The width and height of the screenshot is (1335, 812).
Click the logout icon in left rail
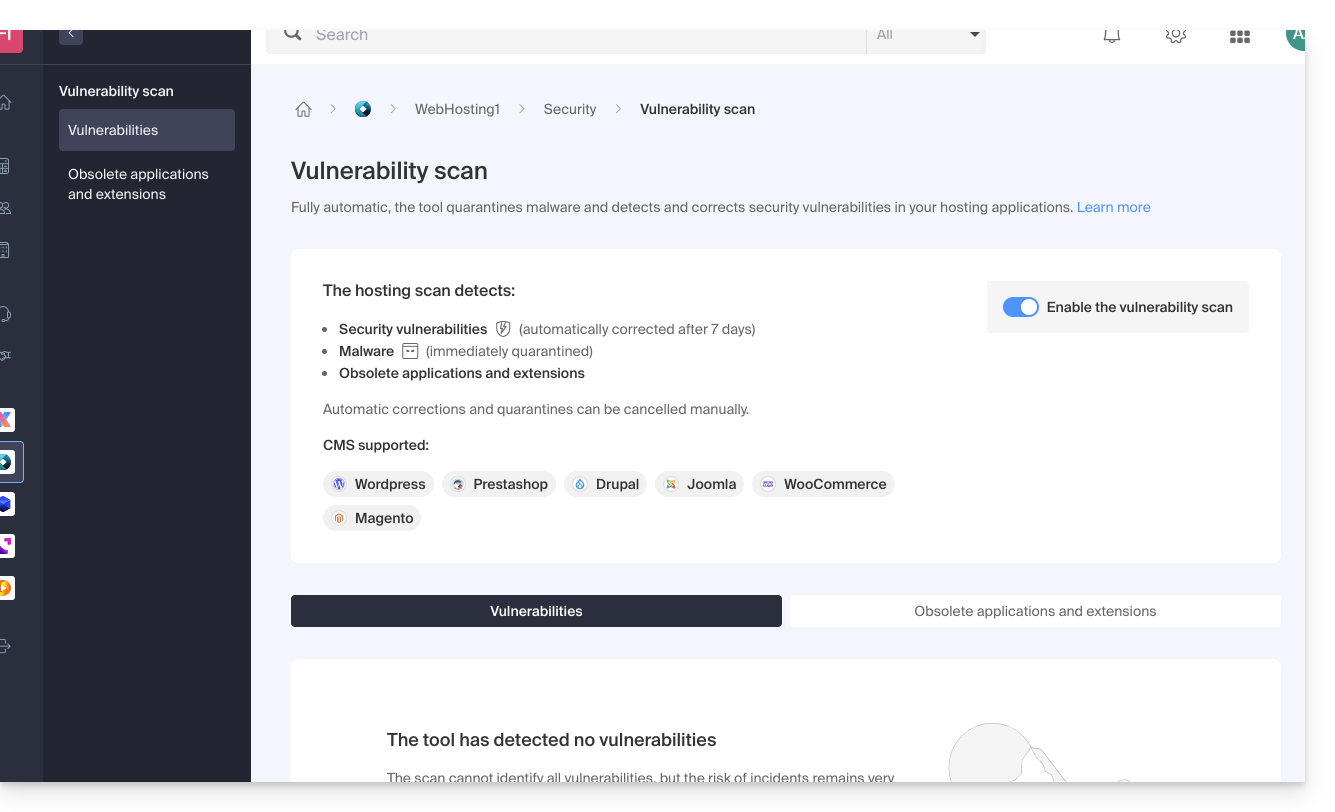[x=5, y=646]
